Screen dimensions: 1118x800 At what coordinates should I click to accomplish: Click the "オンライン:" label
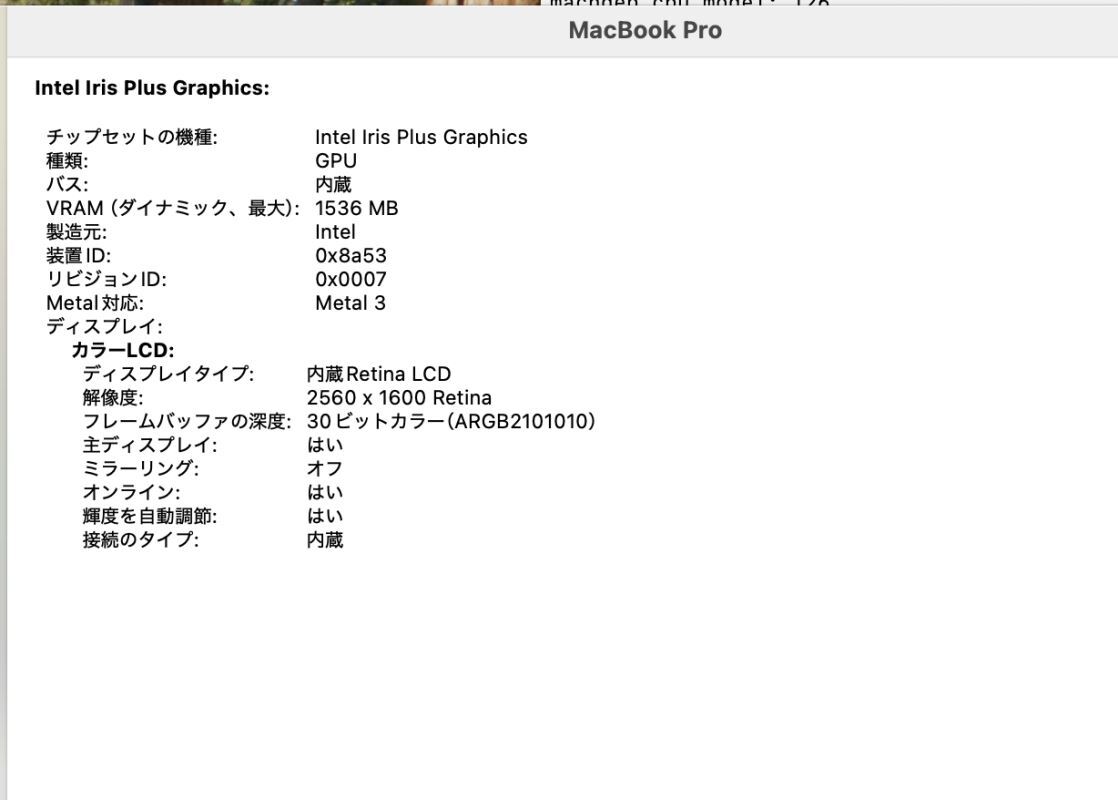(131, 492)
